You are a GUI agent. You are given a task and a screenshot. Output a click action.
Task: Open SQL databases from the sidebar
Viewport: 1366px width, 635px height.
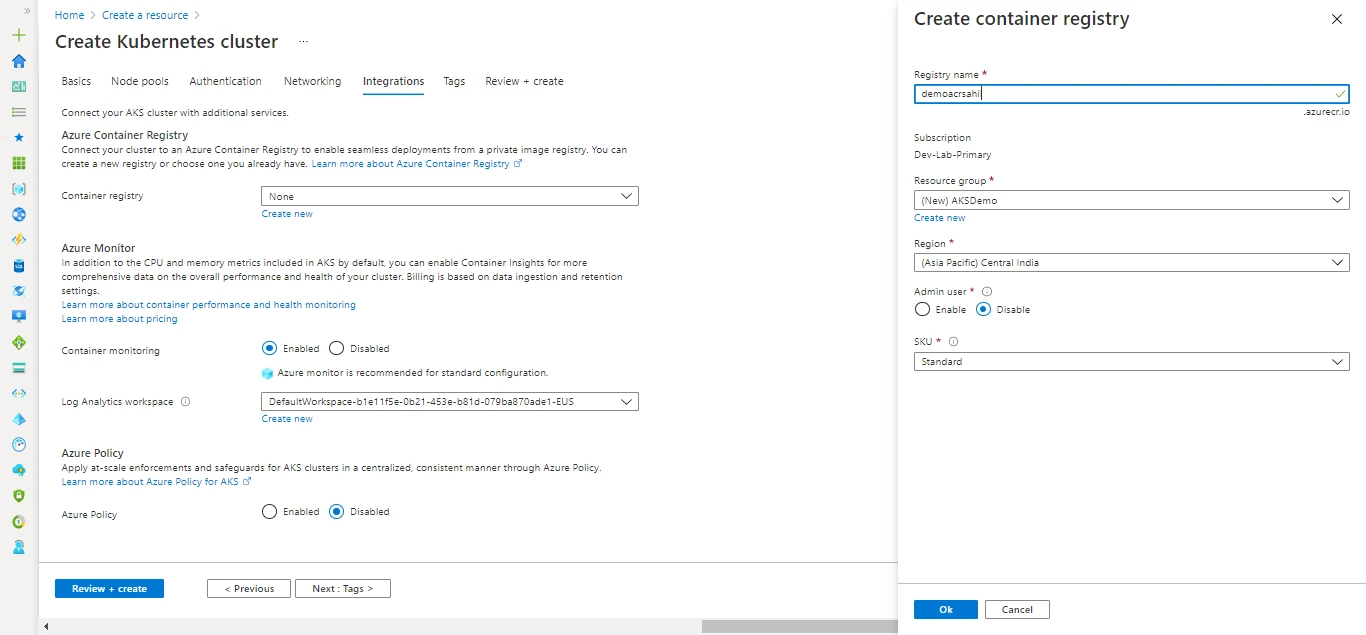point(19,265)
